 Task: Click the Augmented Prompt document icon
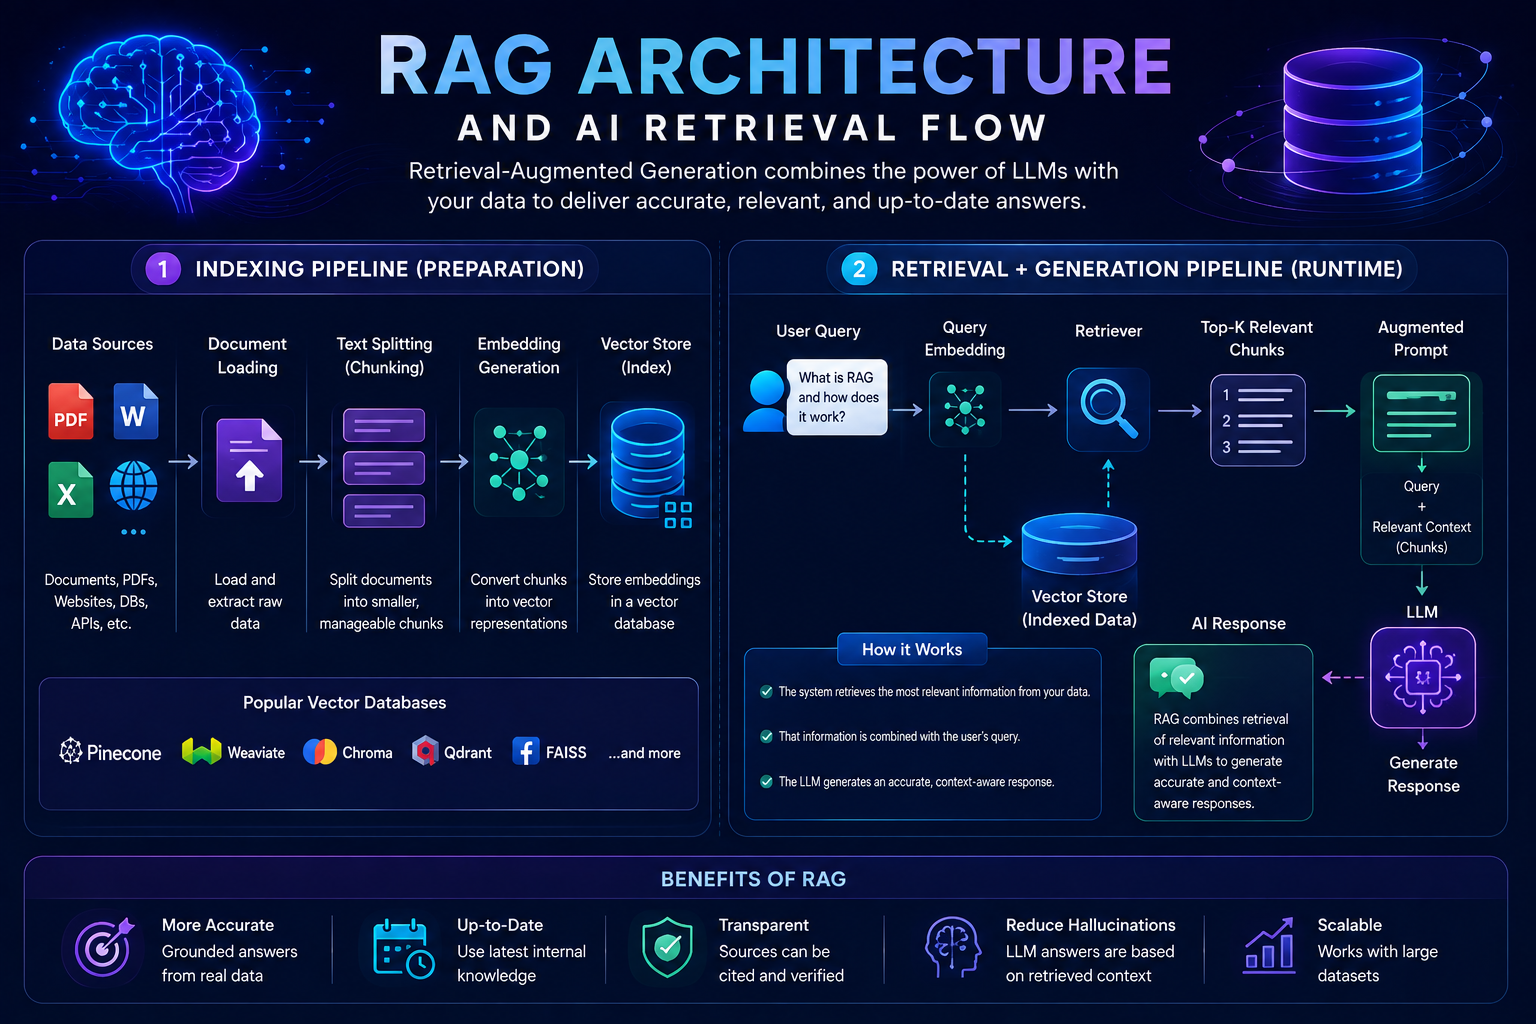tap(1421, 413)
